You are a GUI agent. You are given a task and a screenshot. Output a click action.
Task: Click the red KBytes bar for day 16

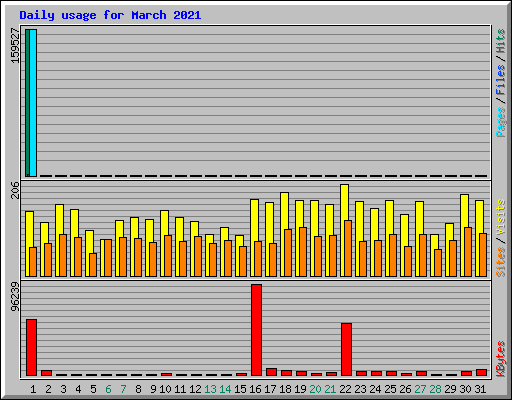coord(256,330)
